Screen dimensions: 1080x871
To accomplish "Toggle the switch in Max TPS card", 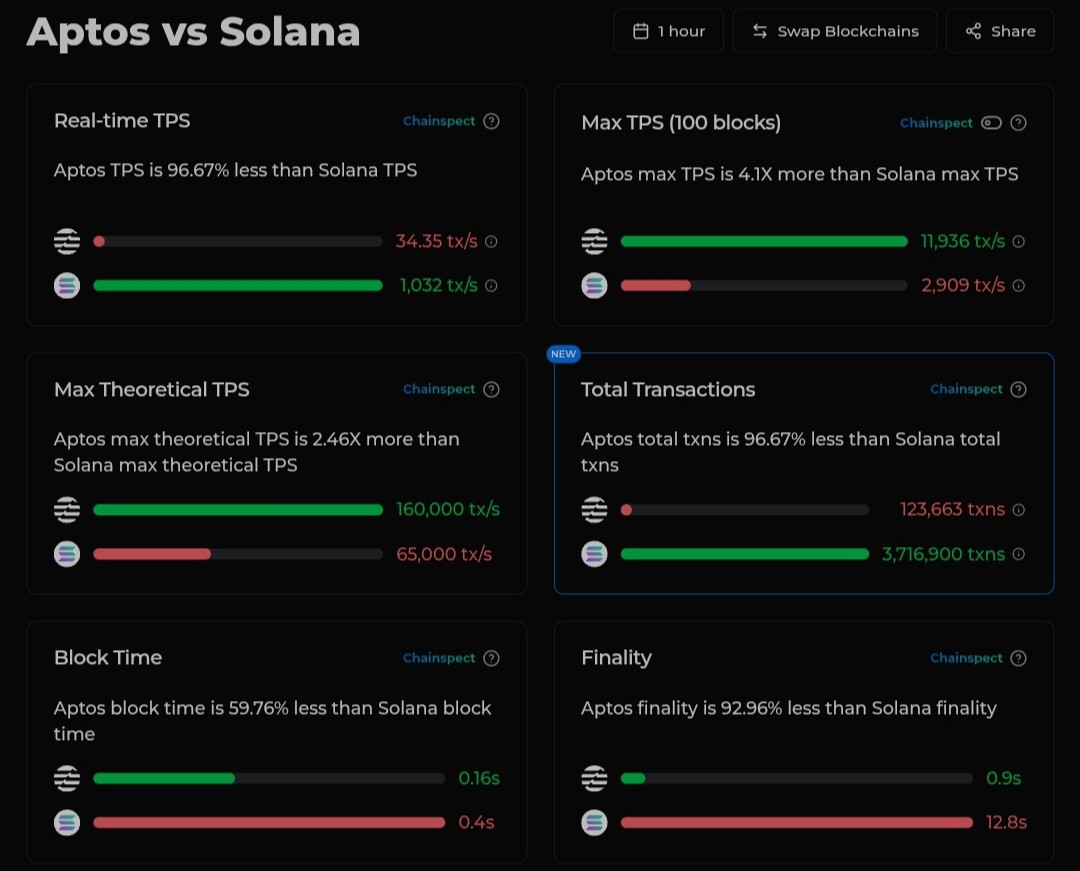I will [x=991, y=123].
